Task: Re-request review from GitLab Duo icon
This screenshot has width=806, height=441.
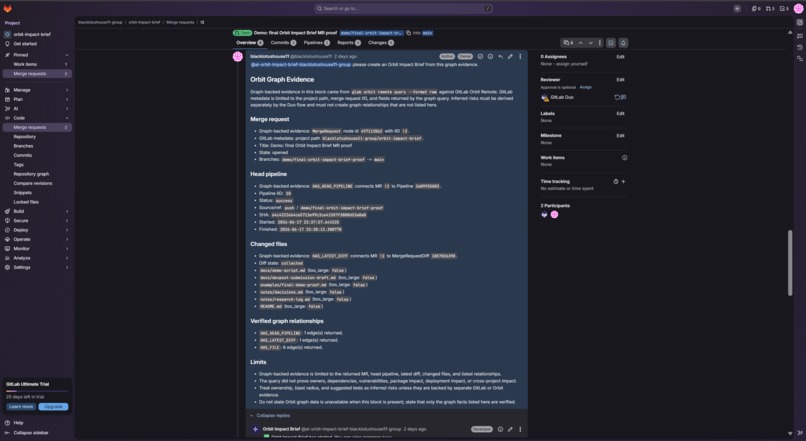Action: 617,97
